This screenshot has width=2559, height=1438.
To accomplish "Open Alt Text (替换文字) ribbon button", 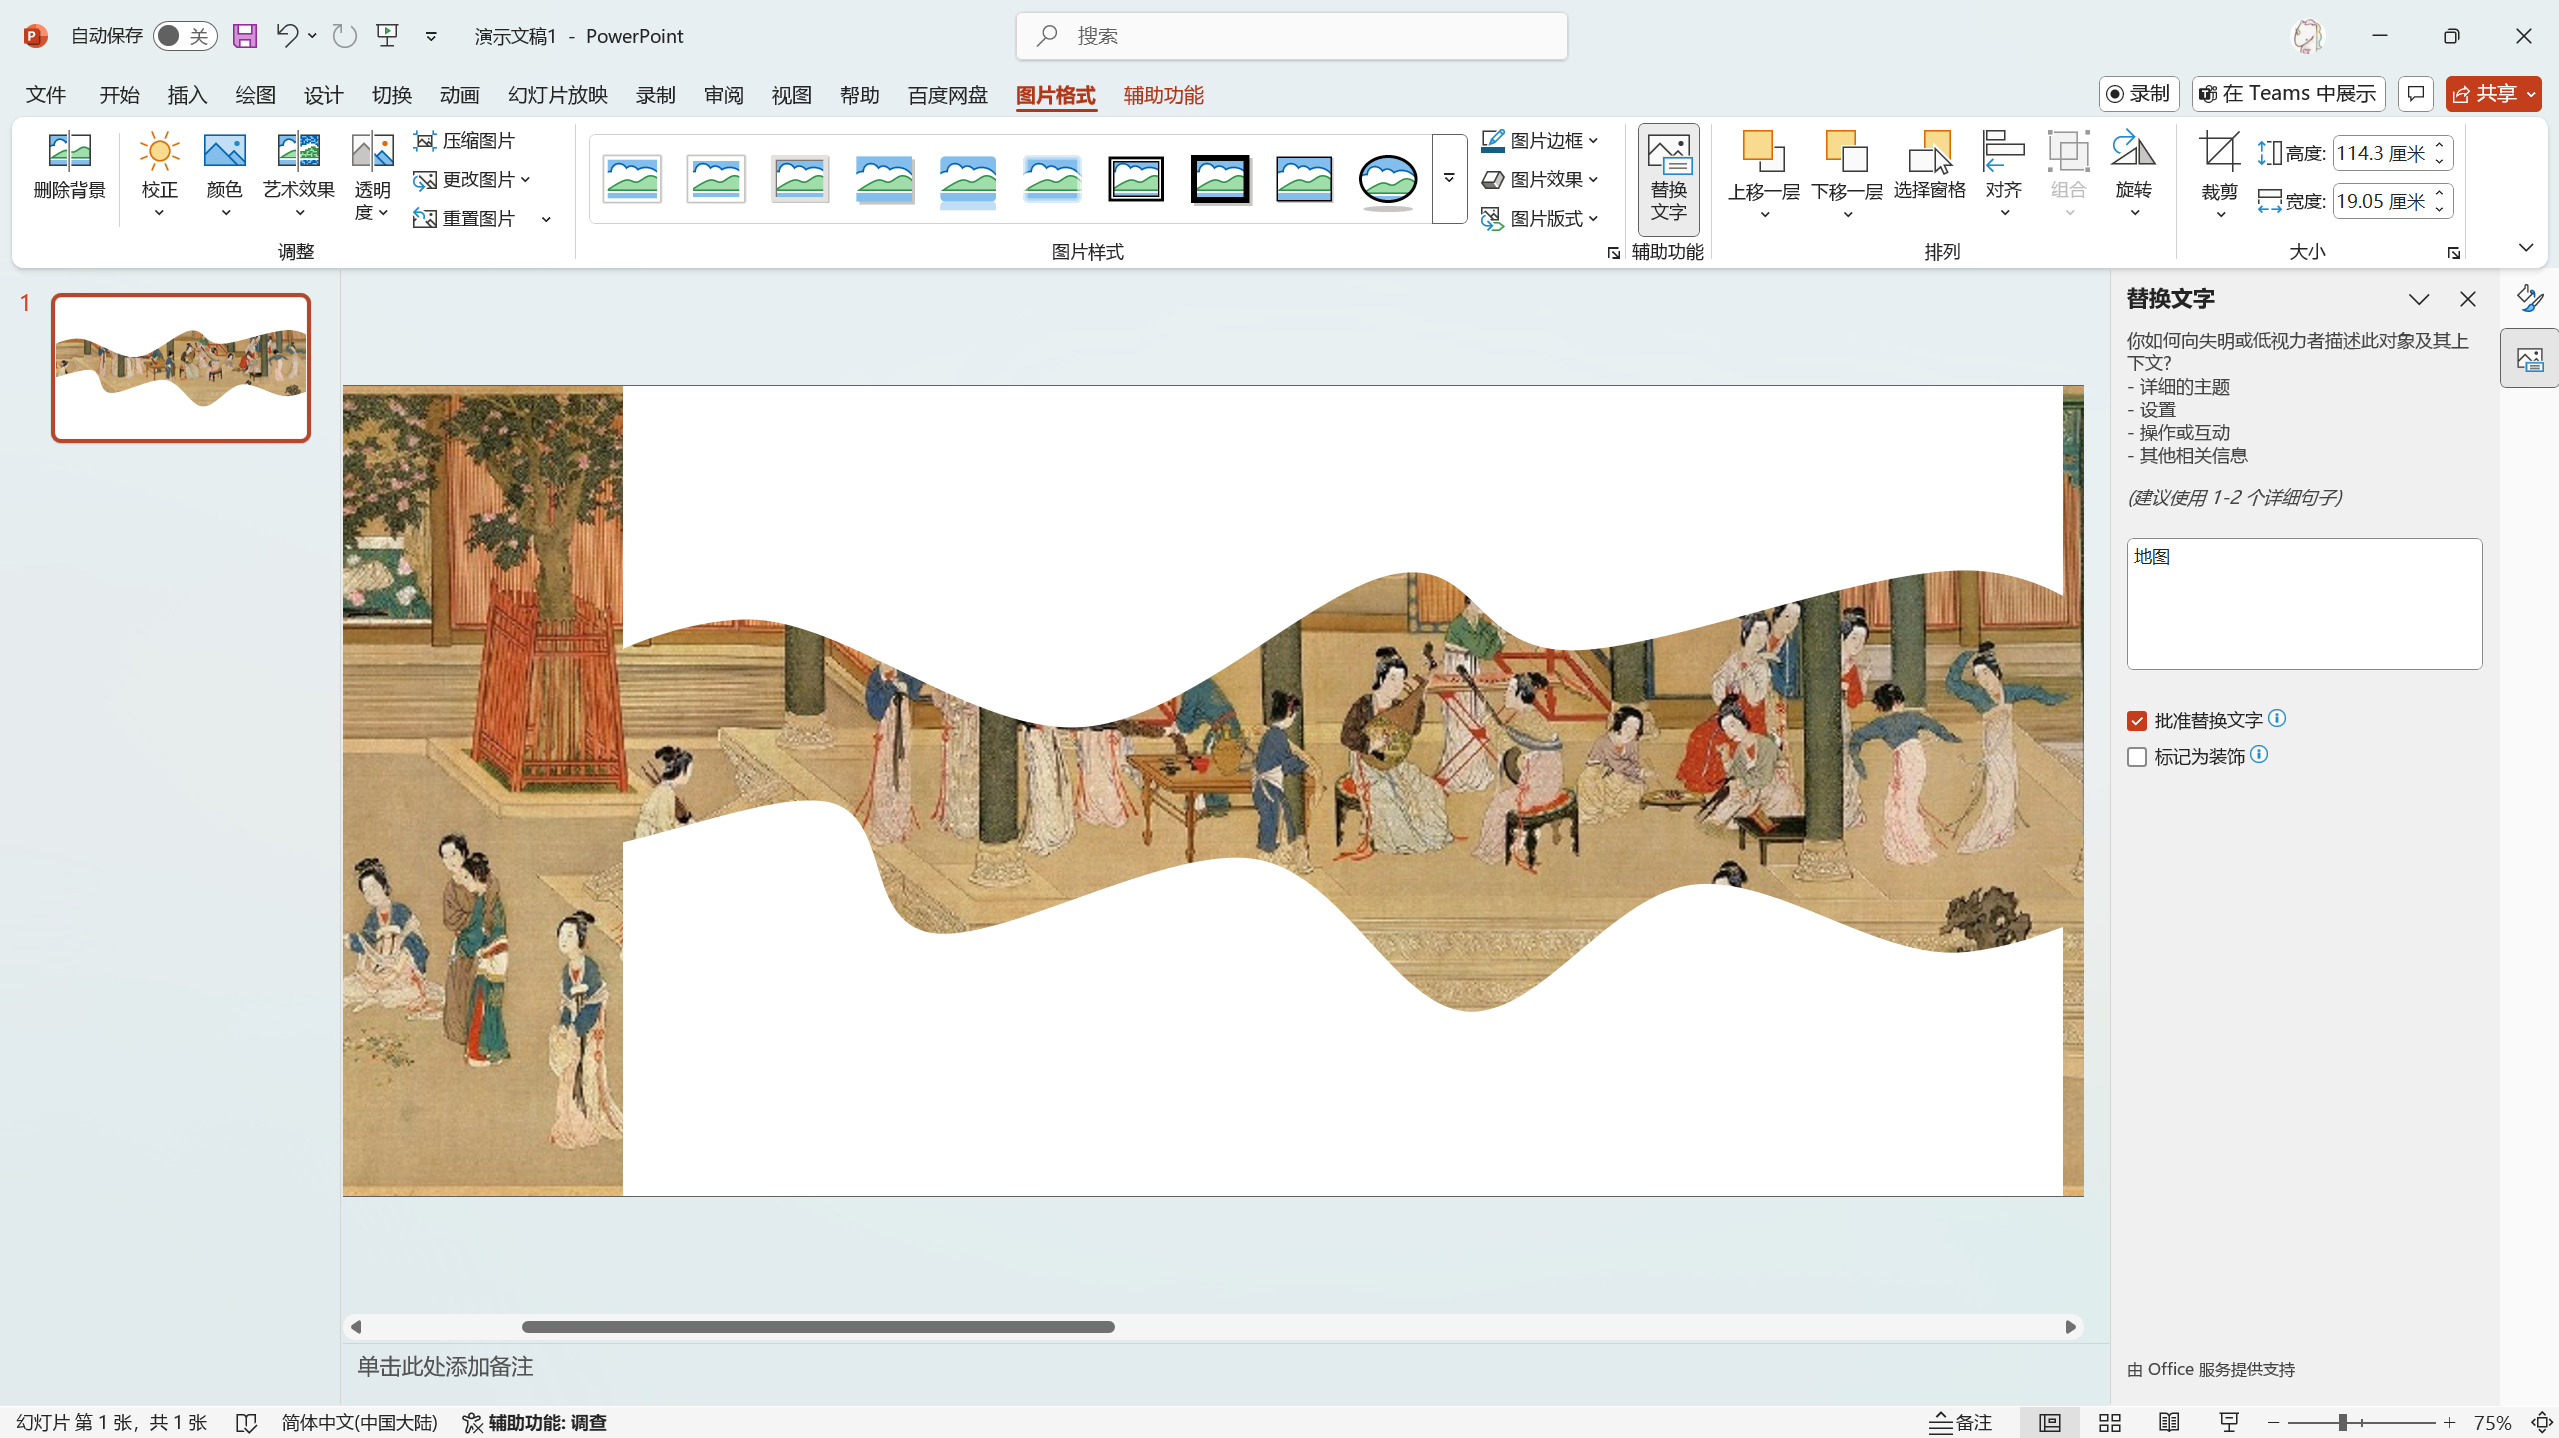I will 1668,179.
